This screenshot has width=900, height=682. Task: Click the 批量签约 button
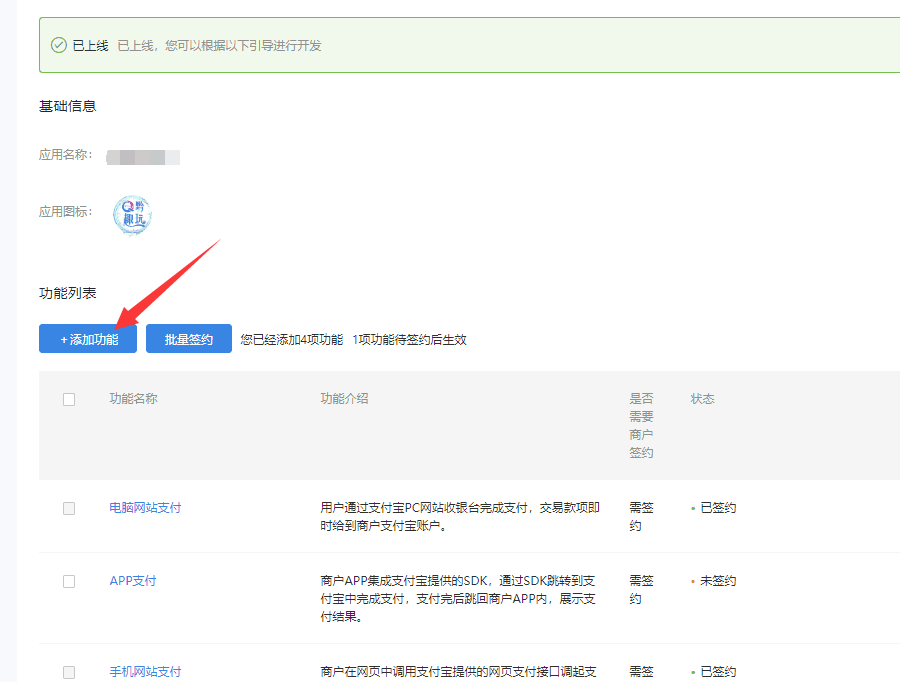click(x=189, y=339)
